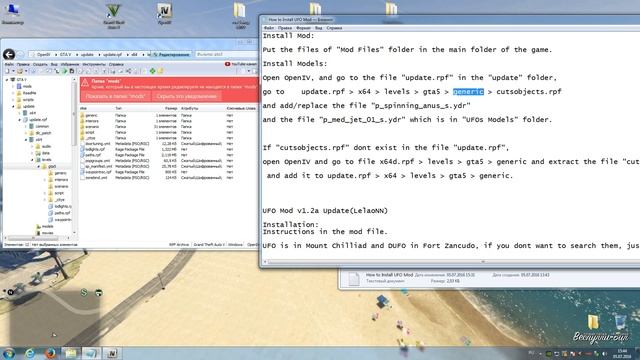This screenshot has width=640, height=360.
Task: Click OpenIV's greyed forward navigation arrow
Action: [20, 54]
